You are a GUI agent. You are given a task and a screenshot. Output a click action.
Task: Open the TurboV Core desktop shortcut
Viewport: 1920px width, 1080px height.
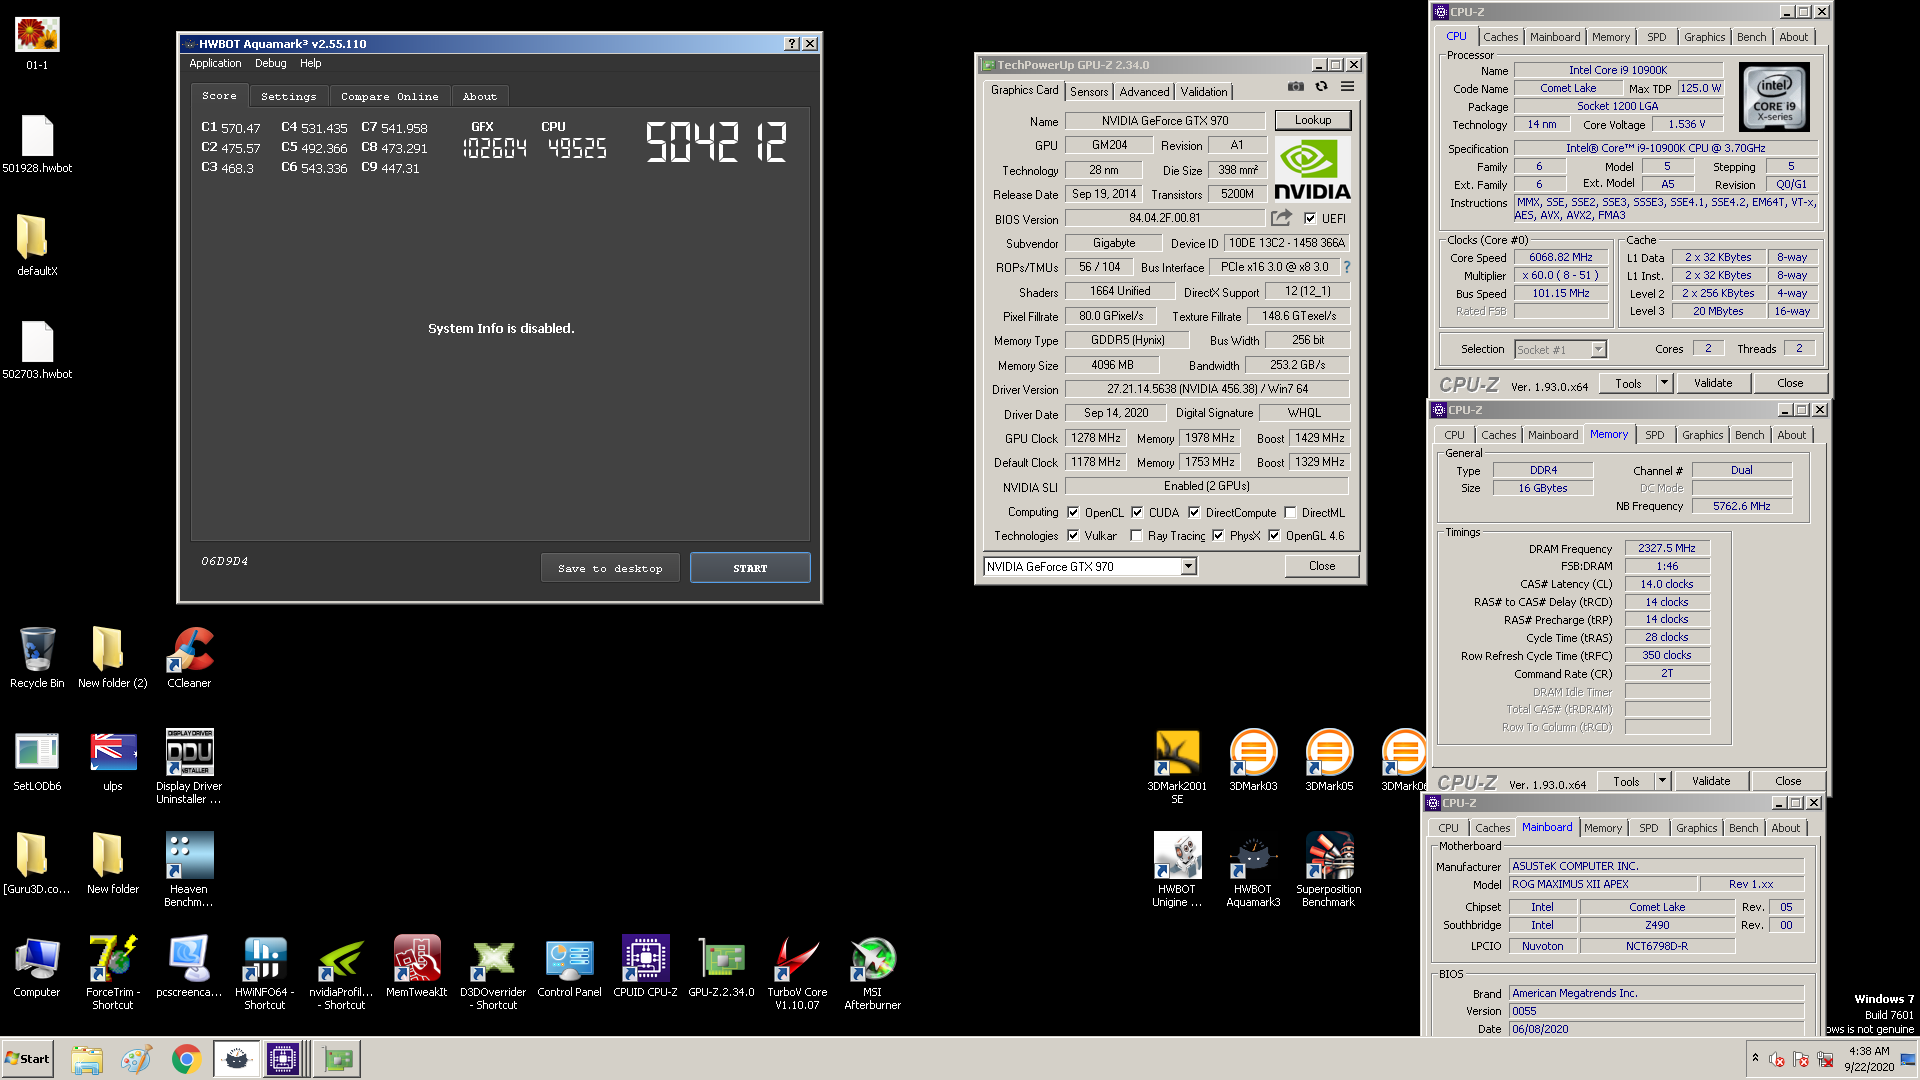coord(797,972)
